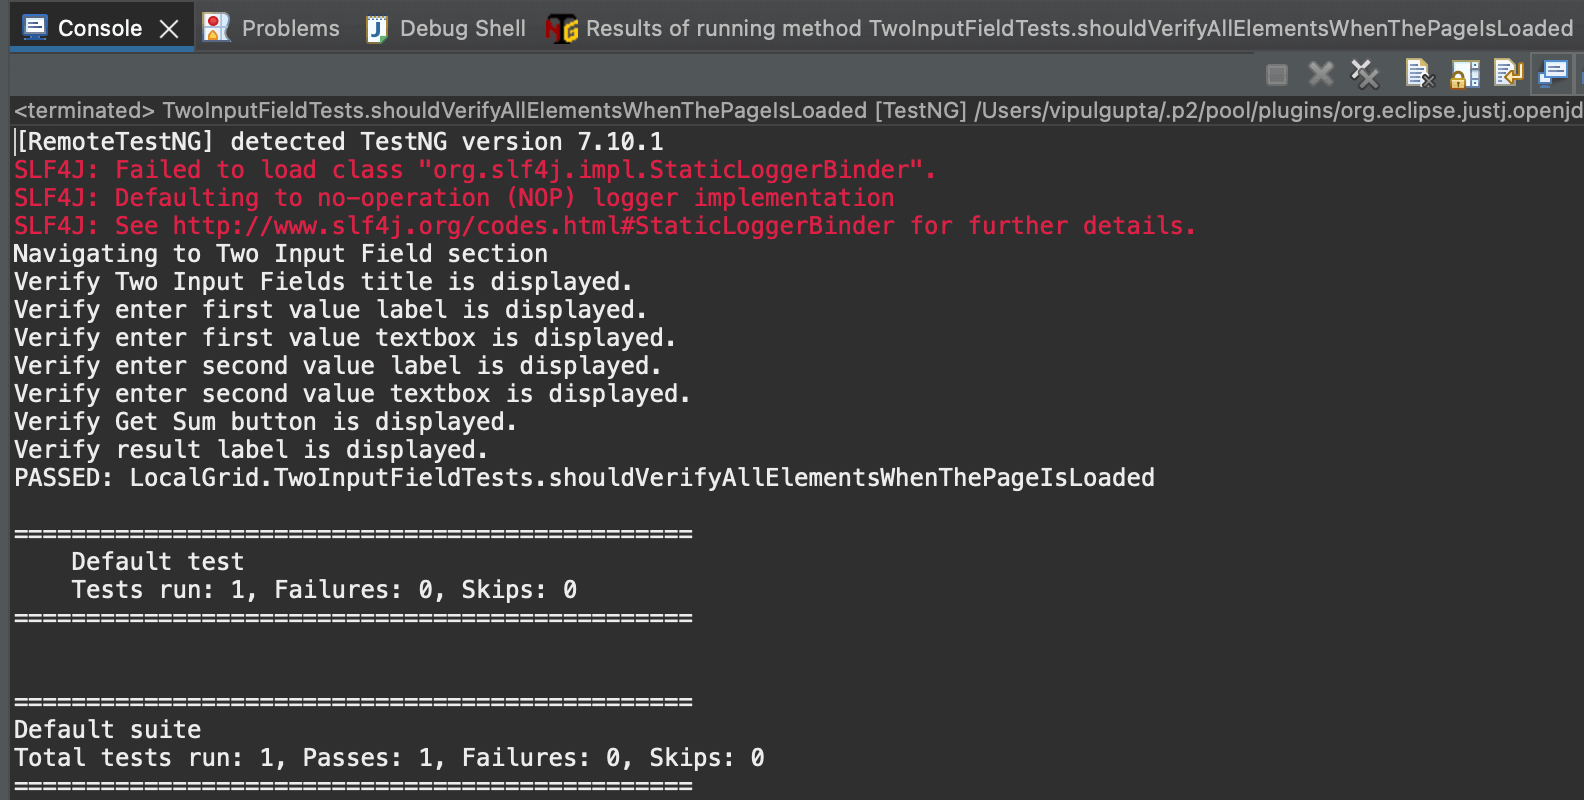Click the Remove Launch X icon

point(1321,74)
